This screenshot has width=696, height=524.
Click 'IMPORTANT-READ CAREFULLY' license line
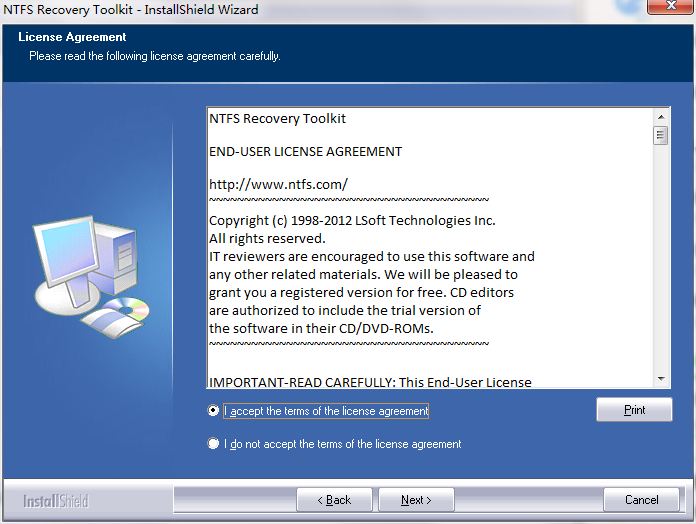(x=370, y=382)
